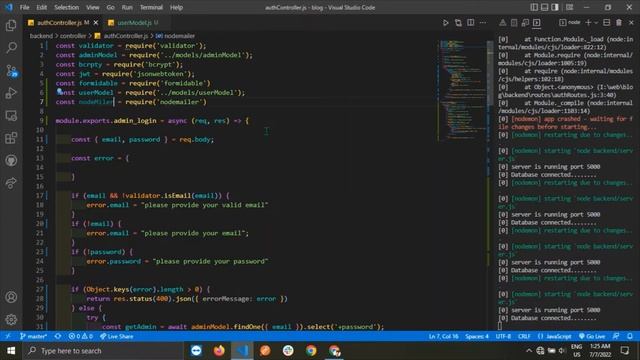
Task: Split the terminal panel
Action: pyautogui.click(x=607, y=23)
